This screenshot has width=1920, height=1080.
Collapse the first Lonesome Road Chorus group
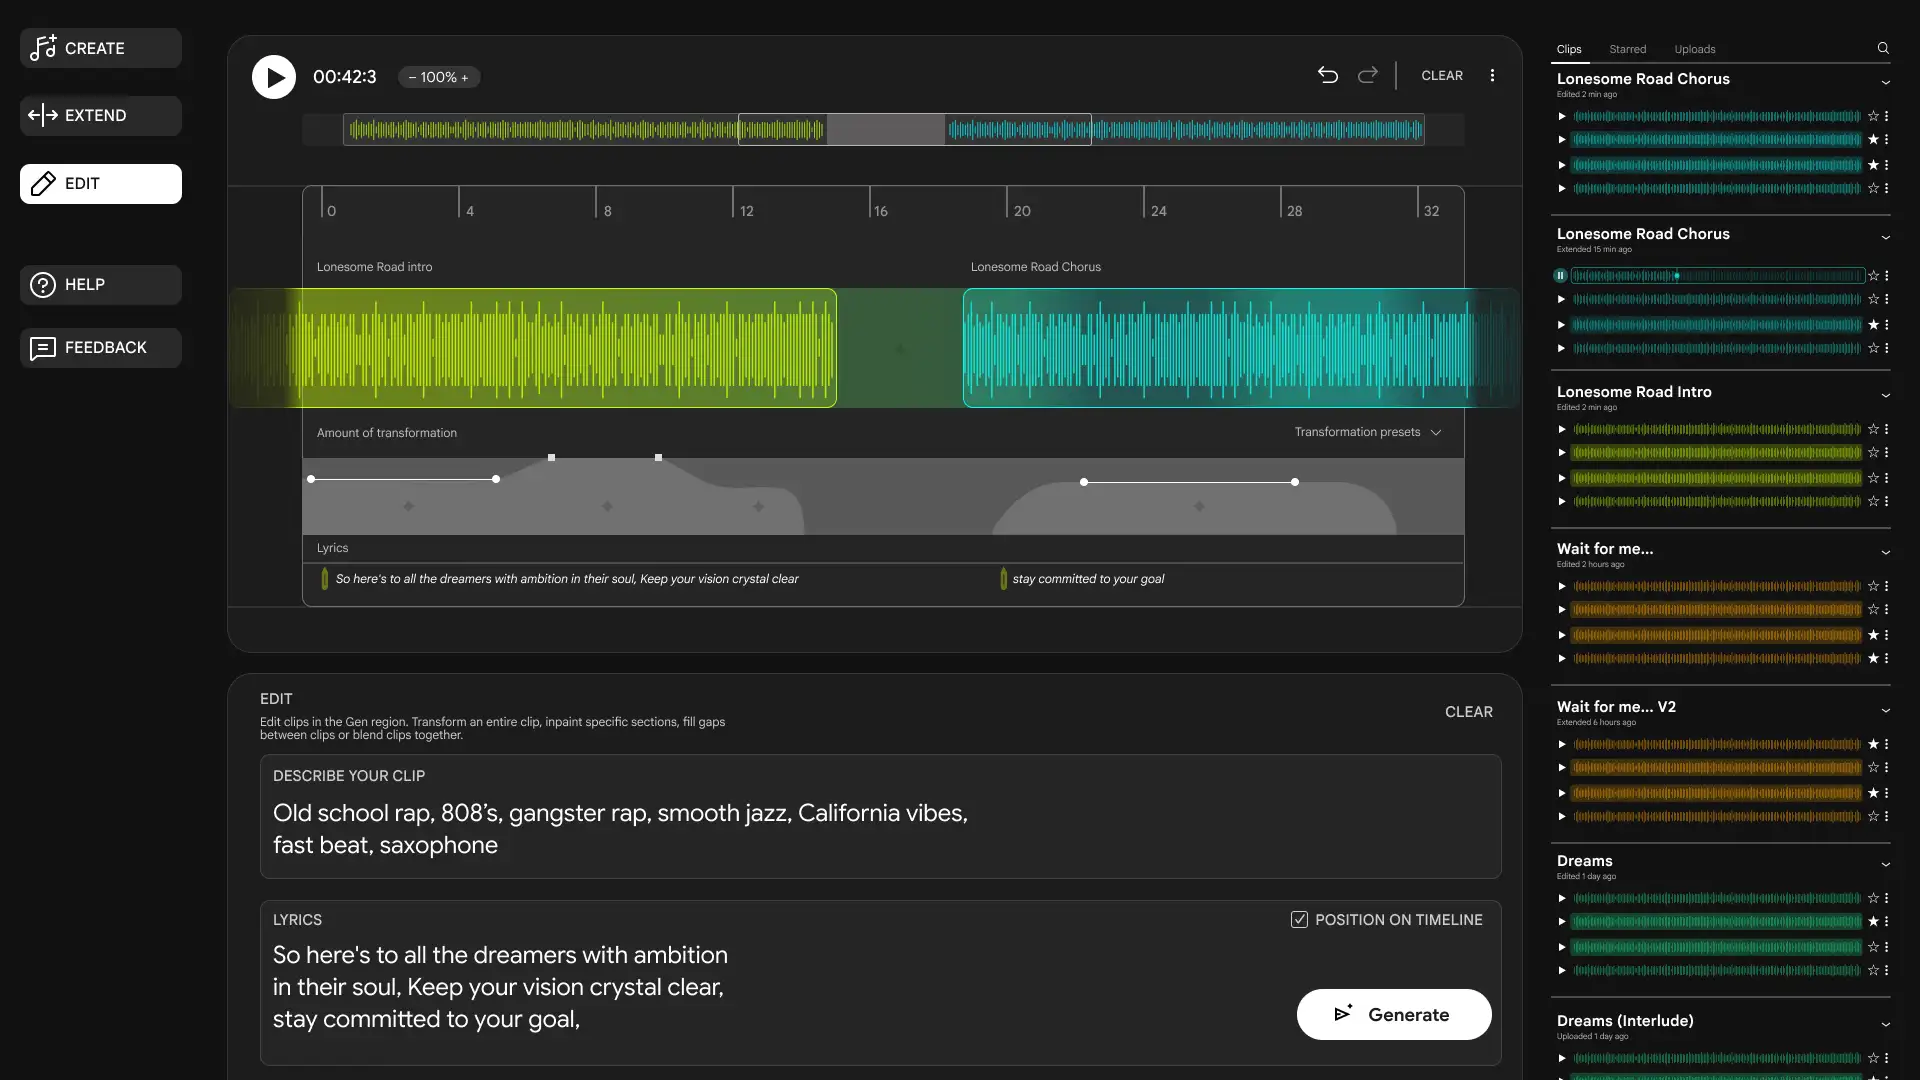click(1885, 83)
